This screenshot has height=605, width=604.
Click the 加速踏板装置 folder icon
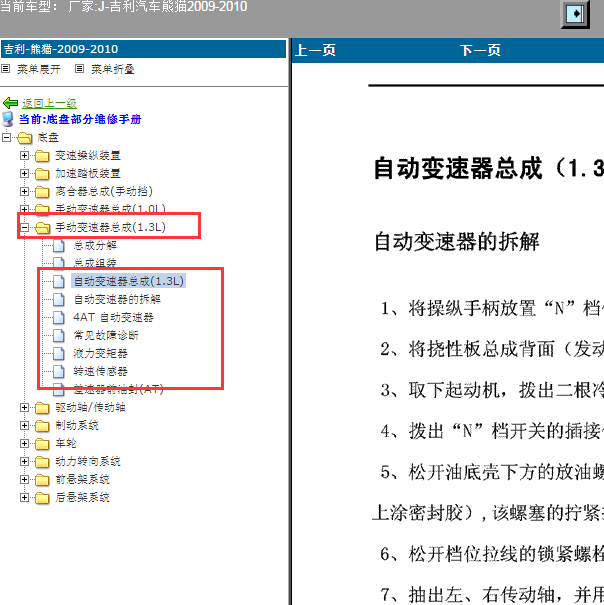42,174
